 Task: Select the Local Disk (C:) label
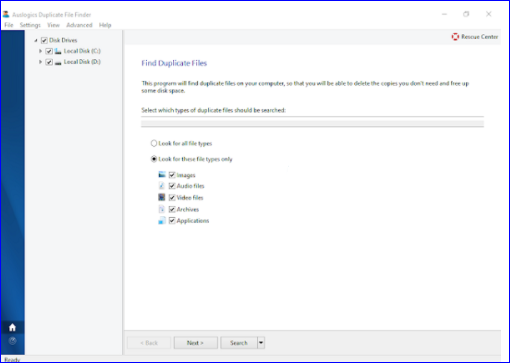pyautogui.click(x=82, y=51)
